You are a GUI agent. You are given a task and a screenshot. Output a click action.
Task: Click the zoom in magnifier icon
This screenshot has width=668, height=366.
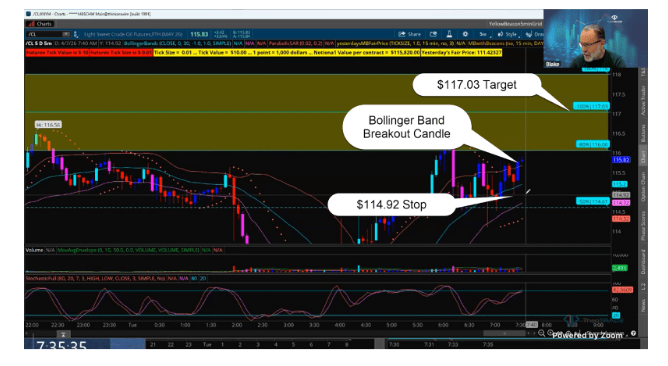click(551, 333)
